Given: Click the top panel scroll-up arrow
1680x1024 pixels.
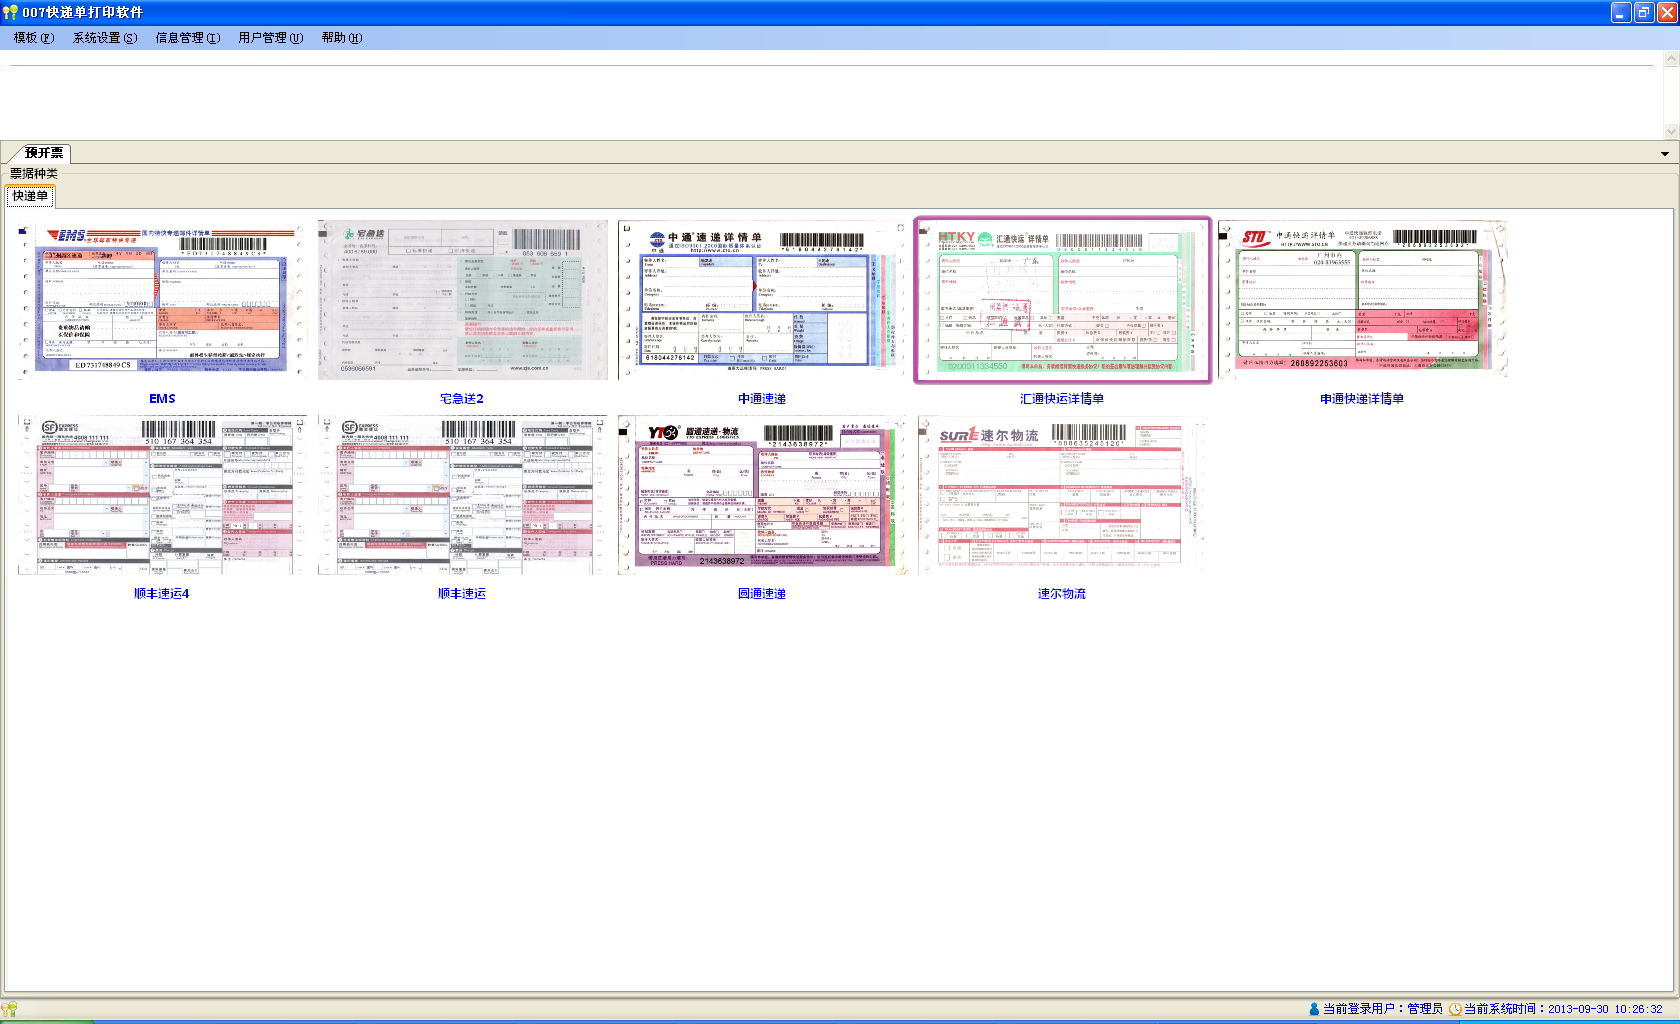Looking at the screenshot, I should [1671, 60].
